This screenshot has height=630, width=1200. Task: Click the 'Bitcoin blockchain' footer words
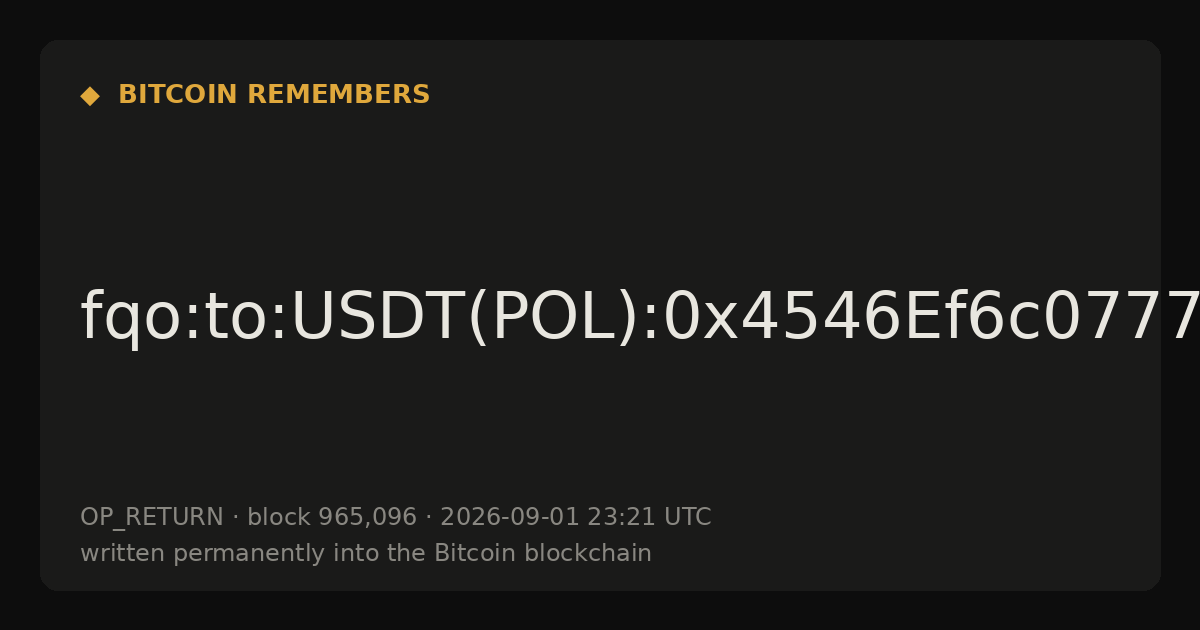pyautogui.click(x=543, y=553)
